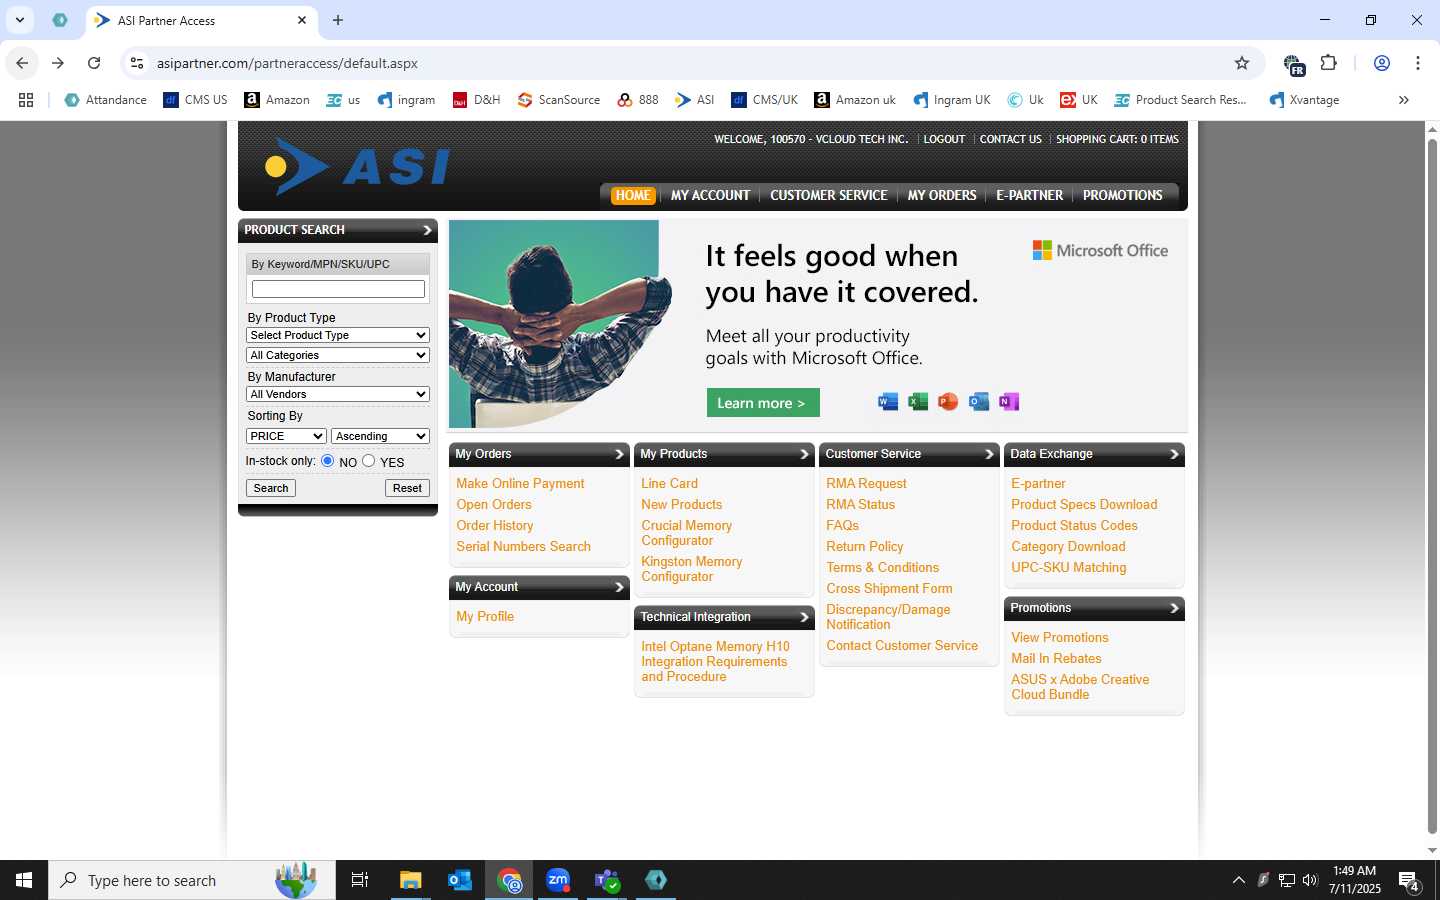Image resolution: width=1440 pixels, height=900 pixels.
Task: Open Chrome three-dot menu
Action: pyautogui.click(x=1418, y=63)
